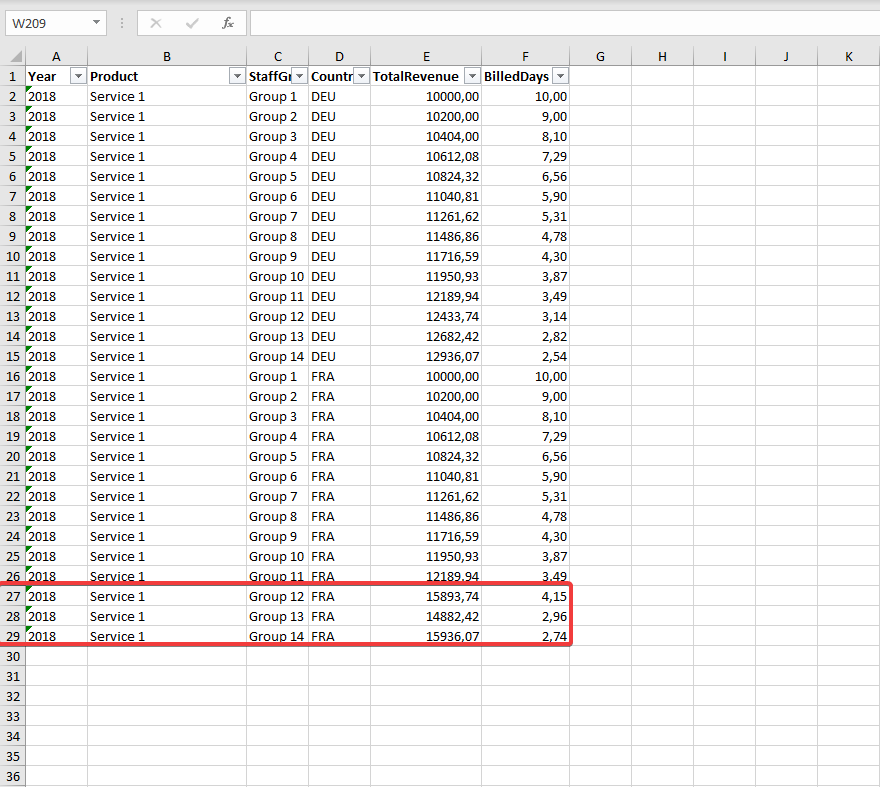
Task: Click the Cancel X icon in formula bar
Action: click(156, 23)
